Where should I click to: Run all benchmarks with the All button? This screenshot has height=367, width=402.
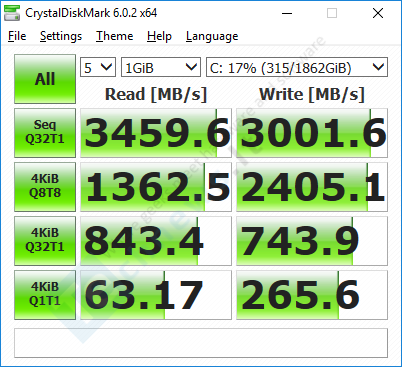tap(45, 79)
